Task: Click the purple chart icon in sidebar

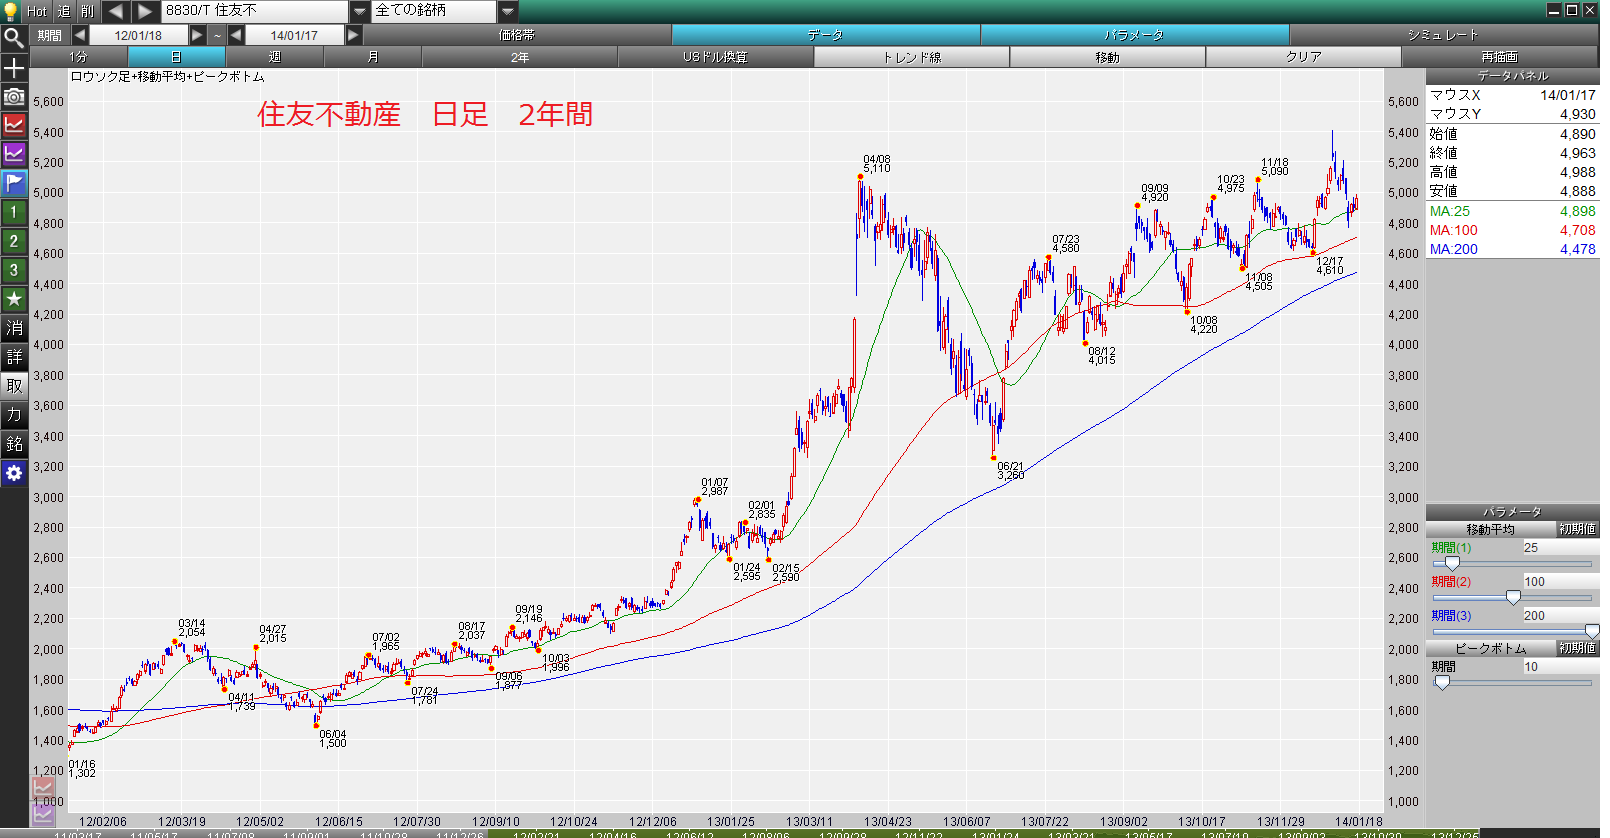Action: pos(14,154)
